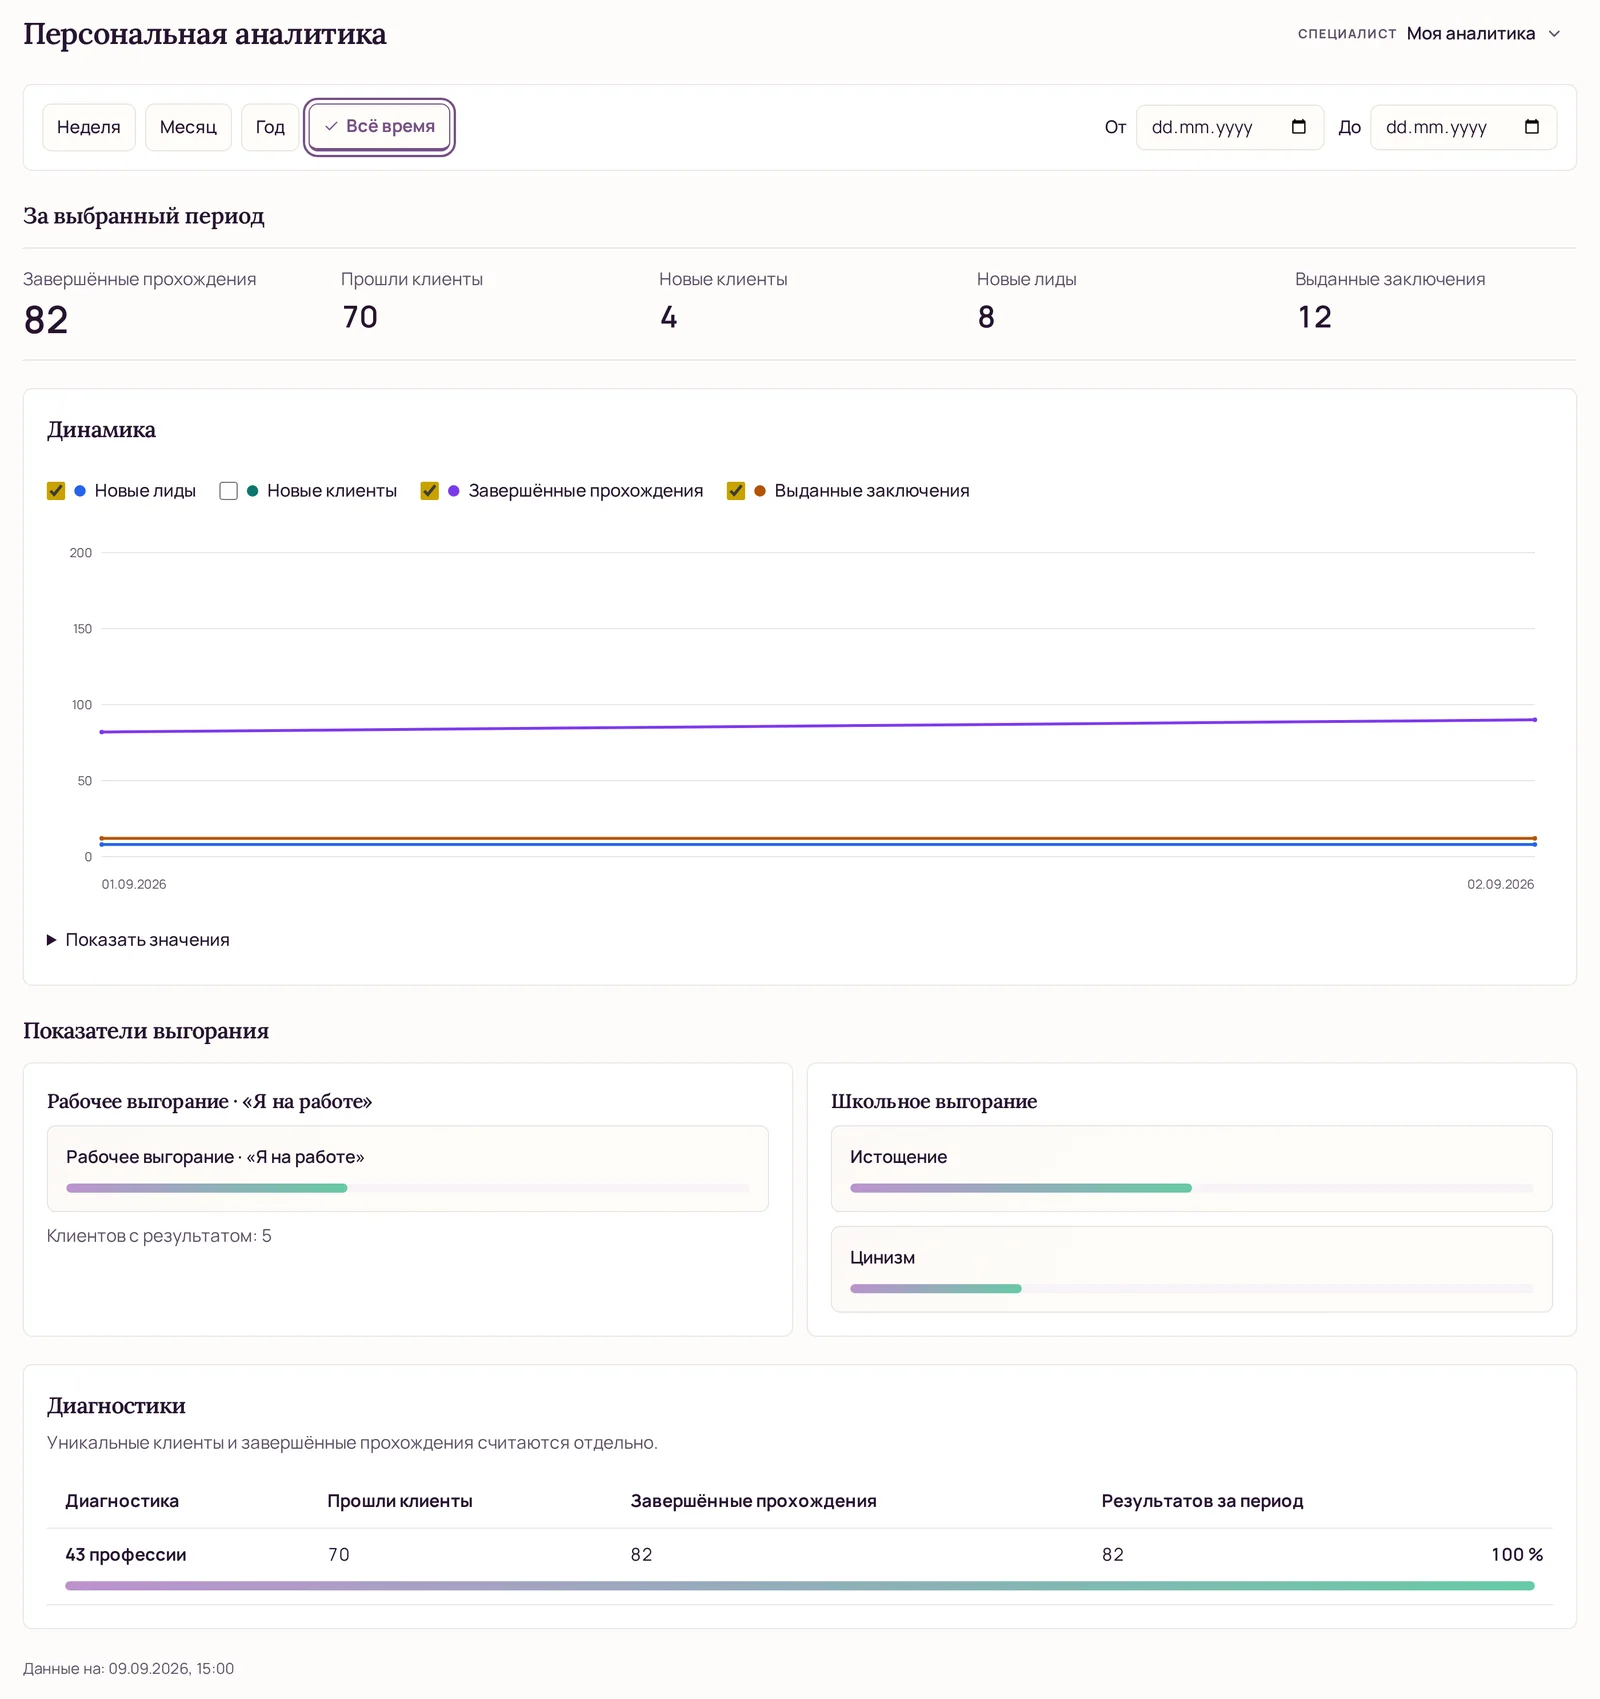The width and height of the screenshot is (1600, 1699).
Task: Click the Прошли клиенты value 70 at top
Action: click(360, 317)
